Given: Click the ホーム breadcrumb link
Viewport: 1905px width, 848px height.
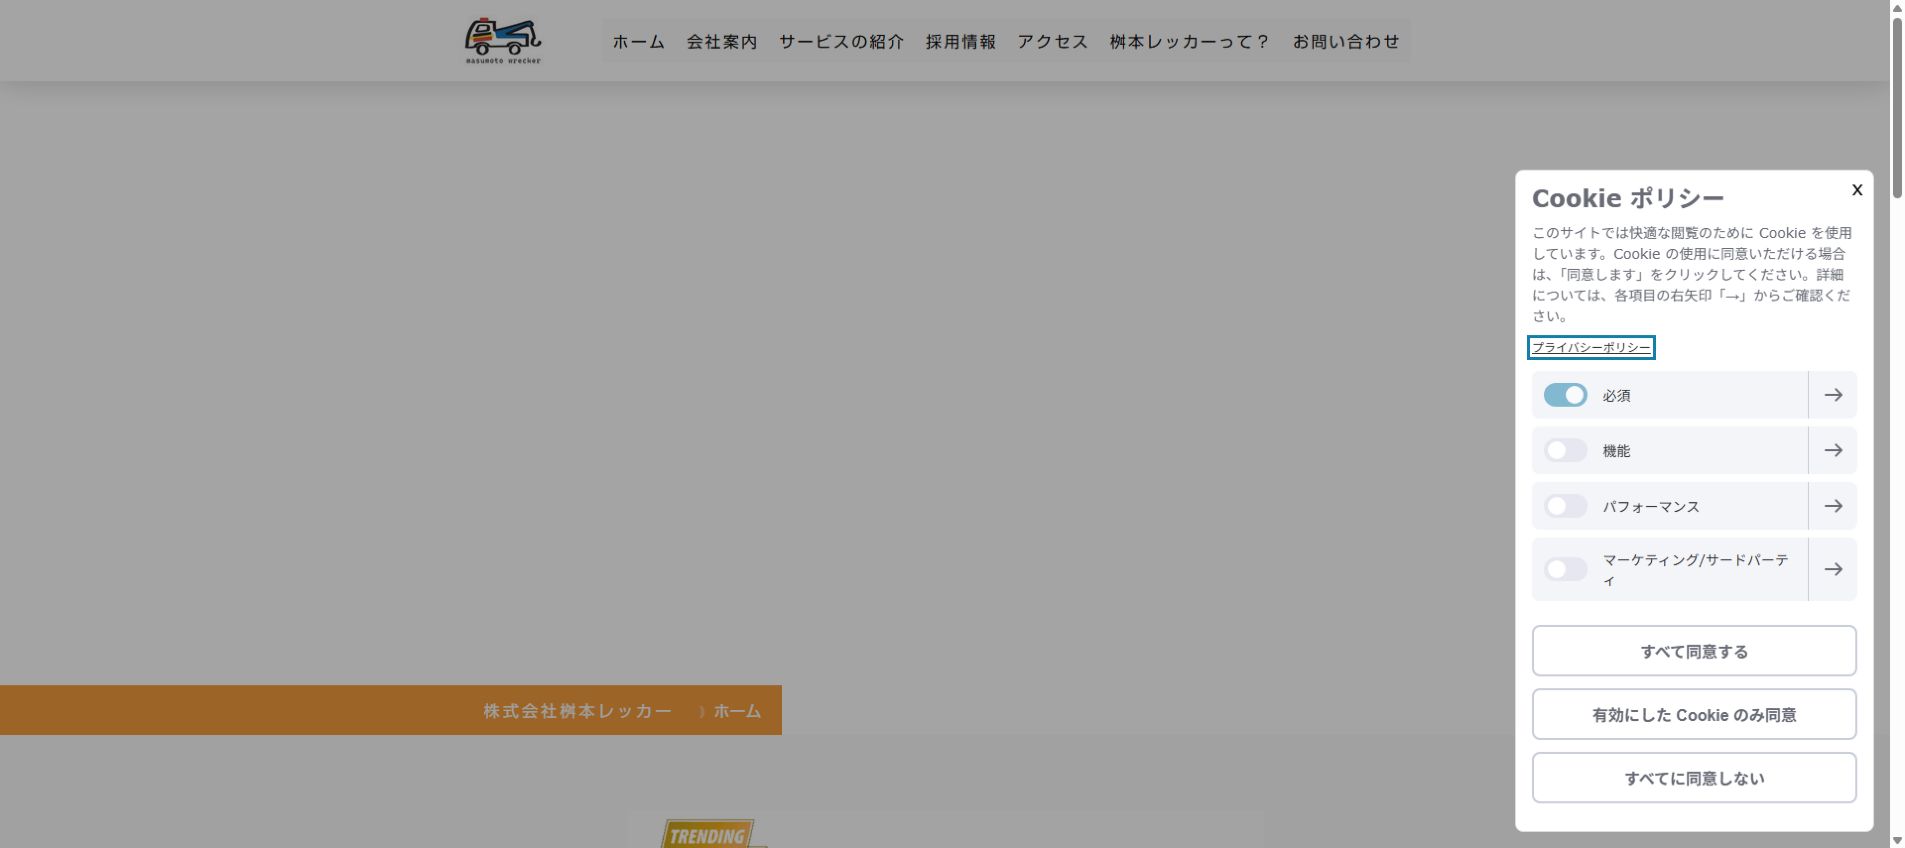Looking at the screenshot, I should 737,711.
